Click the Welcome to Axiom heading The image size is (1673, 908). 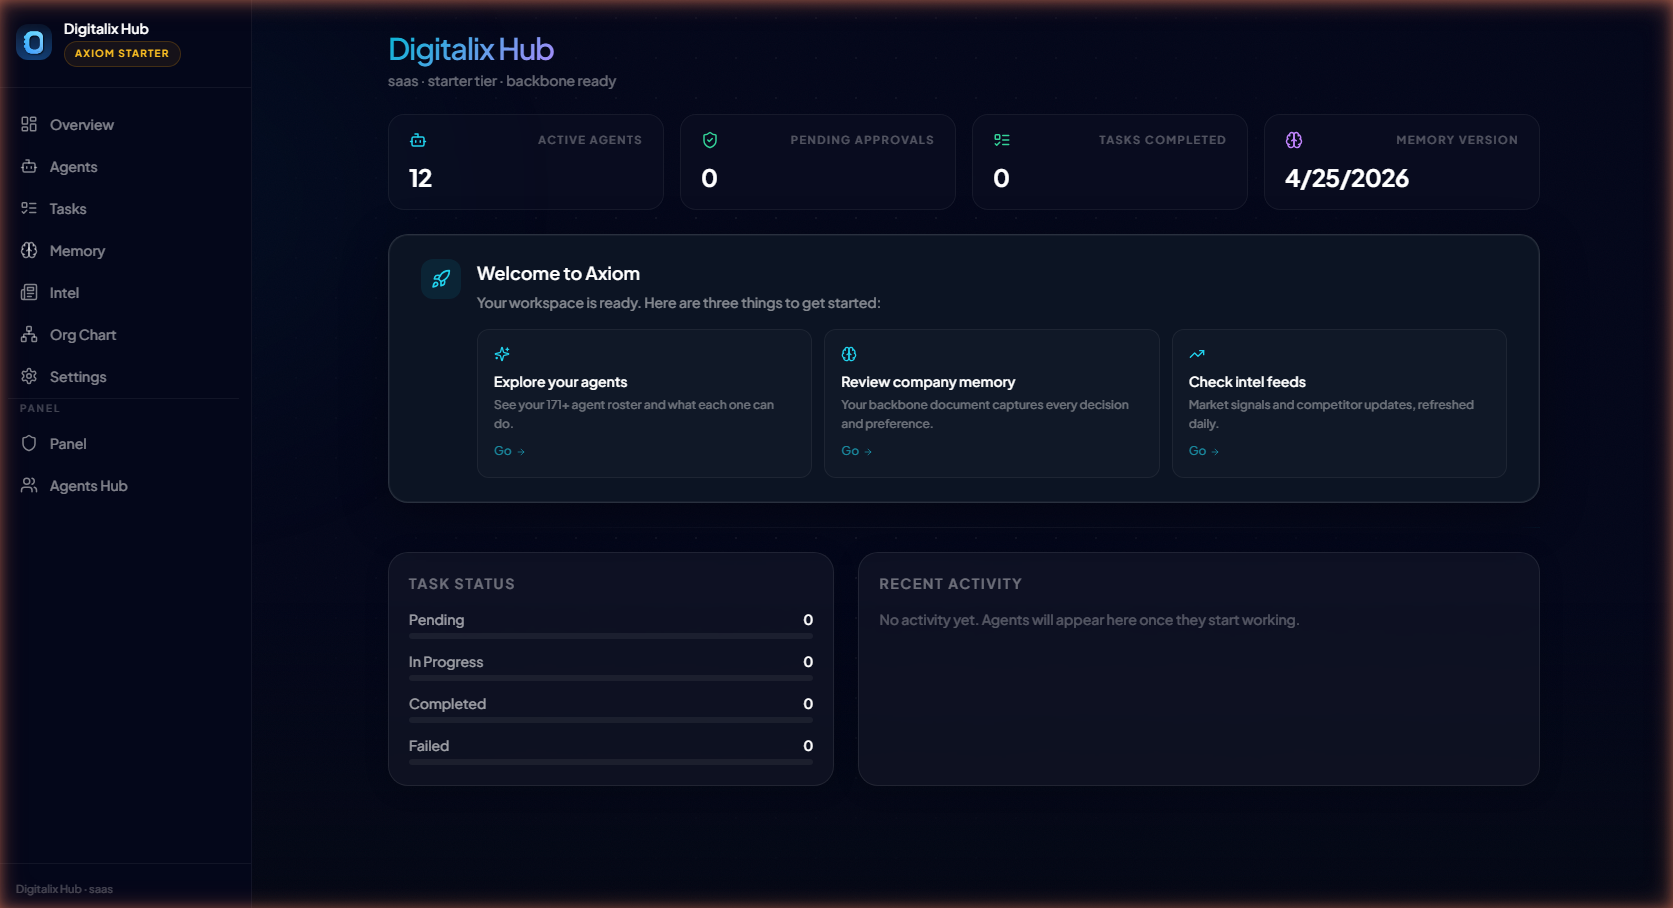(x=558, y=274)
